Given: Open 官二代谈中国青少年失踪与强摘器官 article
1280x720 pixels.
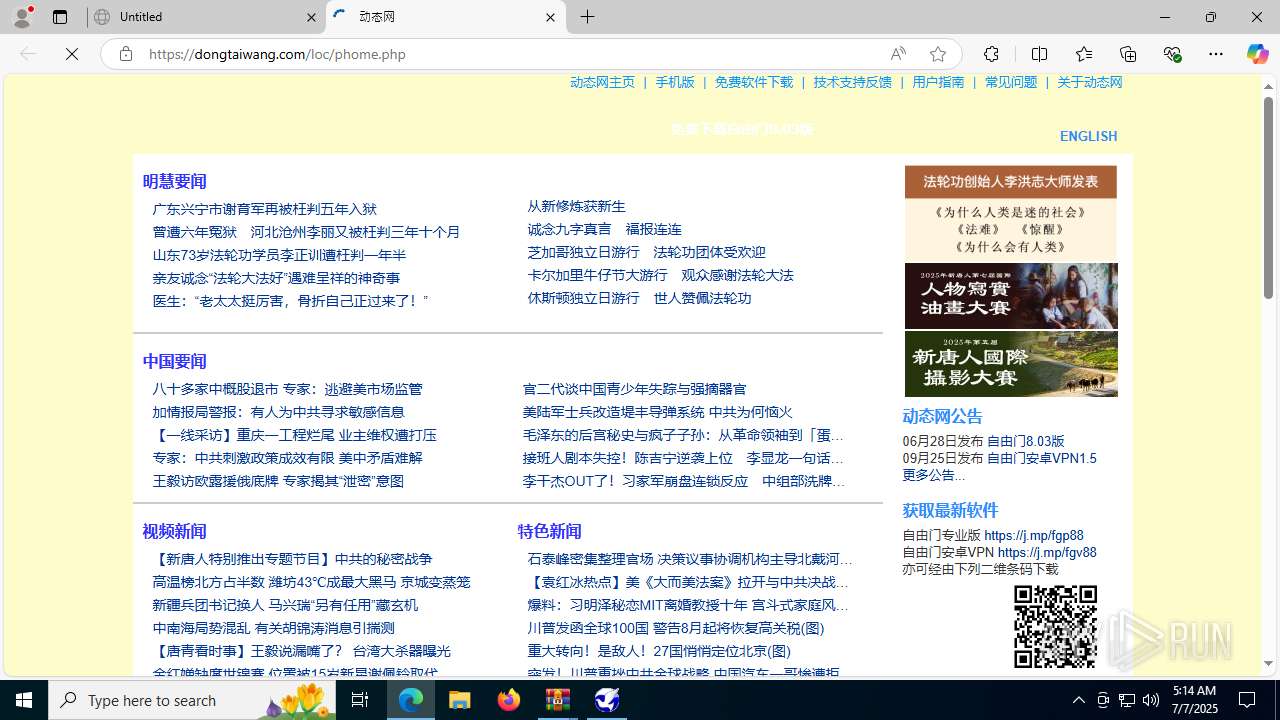Looking at the screenshot, I should coord(634,389).
